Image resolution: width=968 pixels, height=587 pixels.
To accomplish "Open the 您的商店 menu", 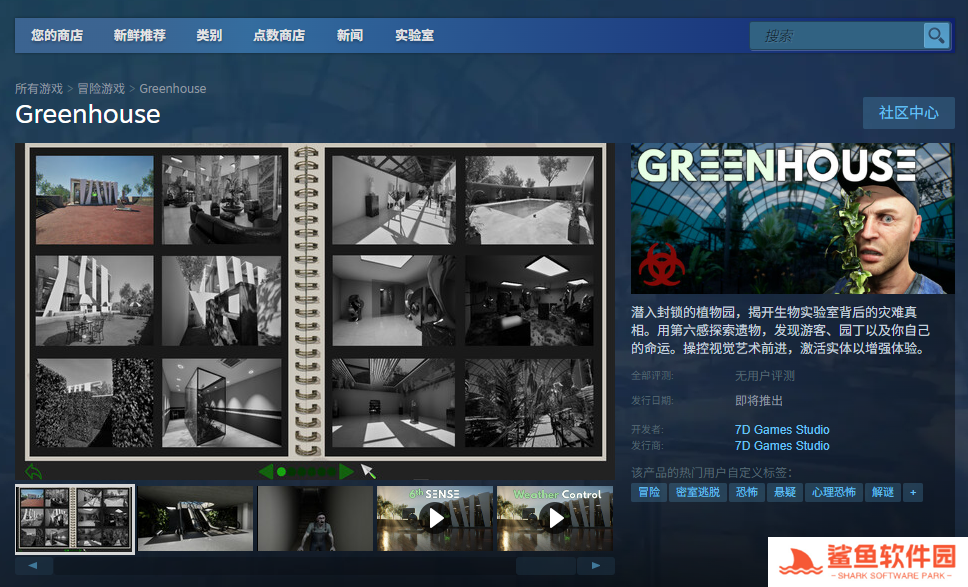I will coord(57,36).
